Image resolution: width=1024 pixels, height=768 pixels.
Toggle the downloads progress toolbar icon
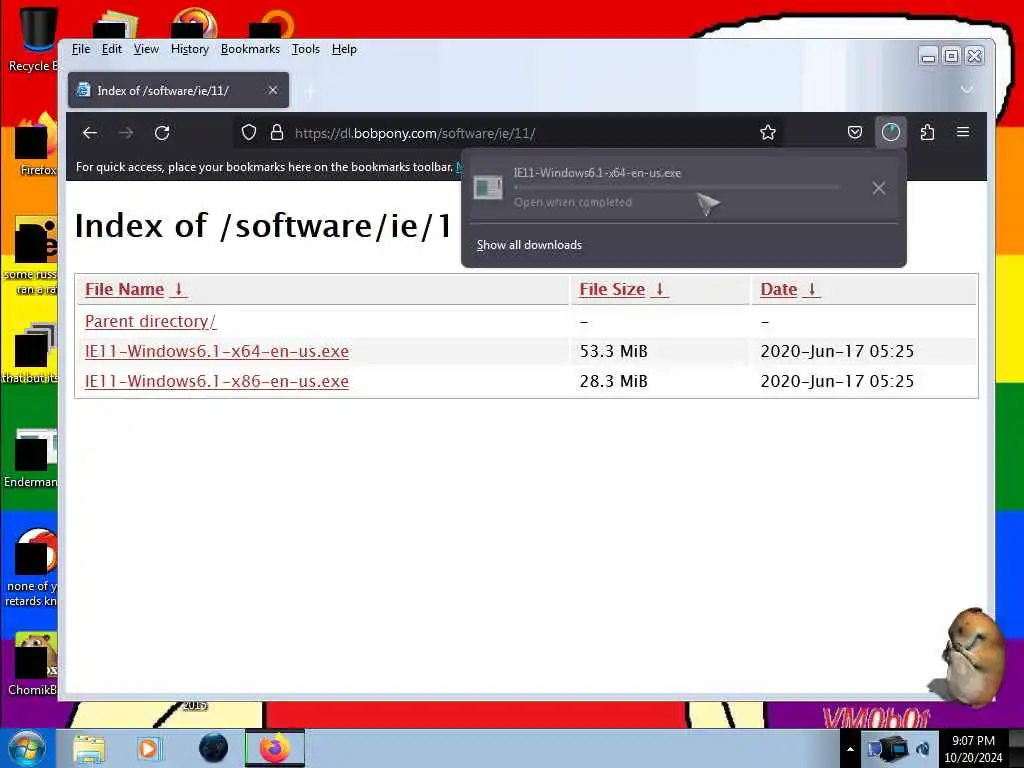point(891,133)
